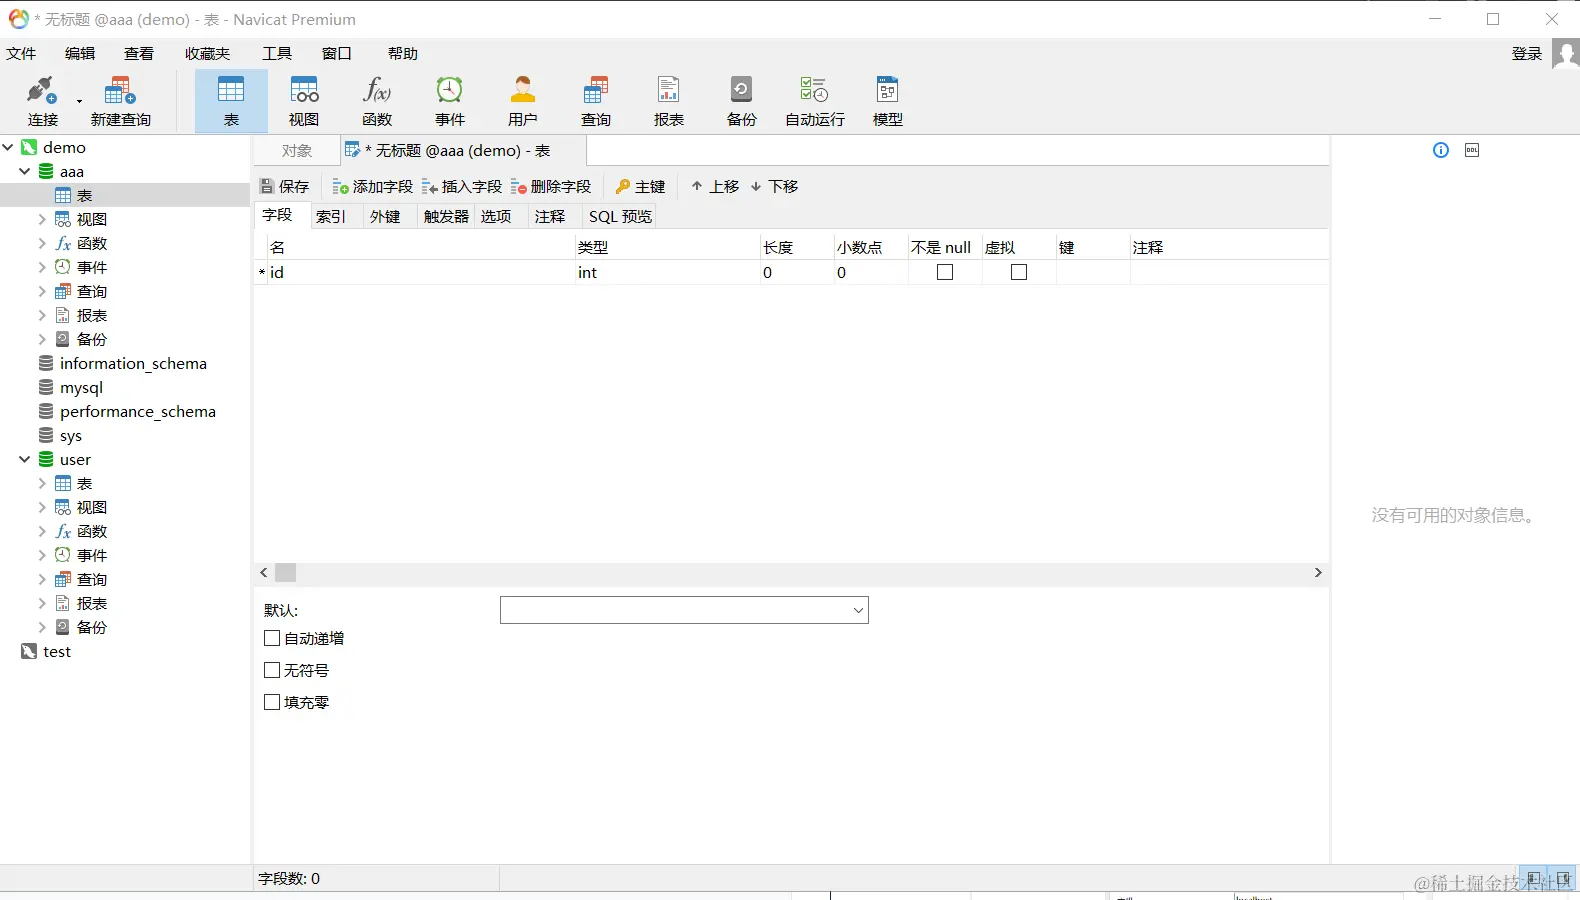
Task: Click 上移 (Move Up) button
Action: [x=715, y=186]
